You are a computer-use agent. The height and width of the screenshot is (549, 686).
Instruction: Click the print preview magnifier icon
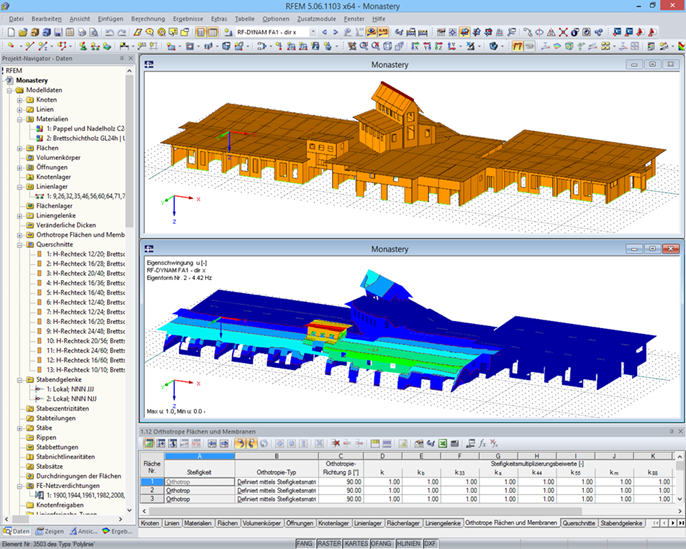[x=94, y=32]
